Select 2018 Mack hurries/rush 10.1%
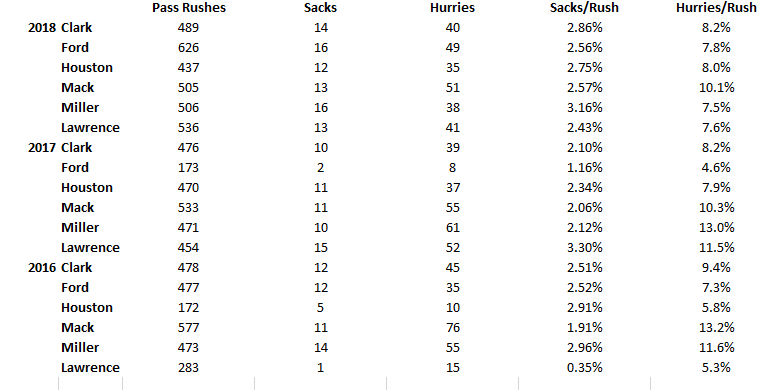 pos(716,88)
